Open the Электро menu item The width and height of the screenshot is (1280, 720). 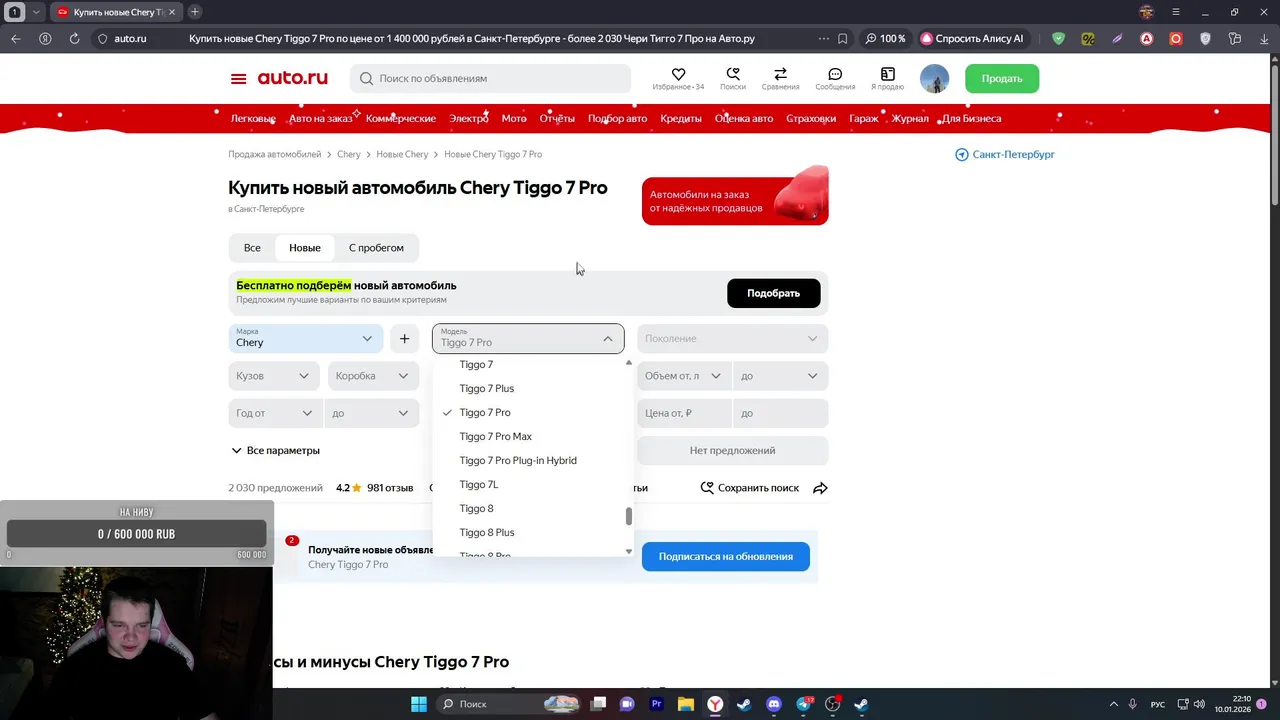(468, 118)
